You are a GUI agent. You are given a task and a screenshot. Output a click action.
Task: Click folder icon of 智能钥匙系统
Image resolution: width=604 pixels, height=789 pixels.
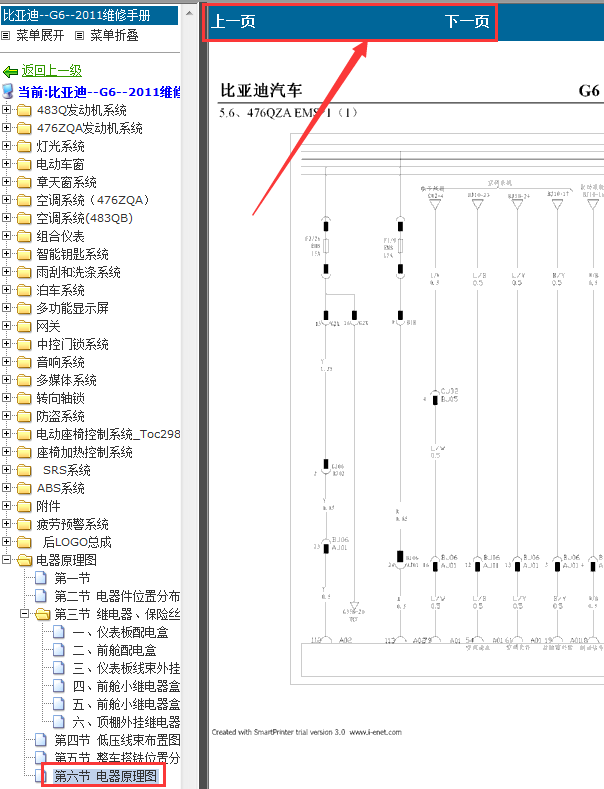pos(24,255)
